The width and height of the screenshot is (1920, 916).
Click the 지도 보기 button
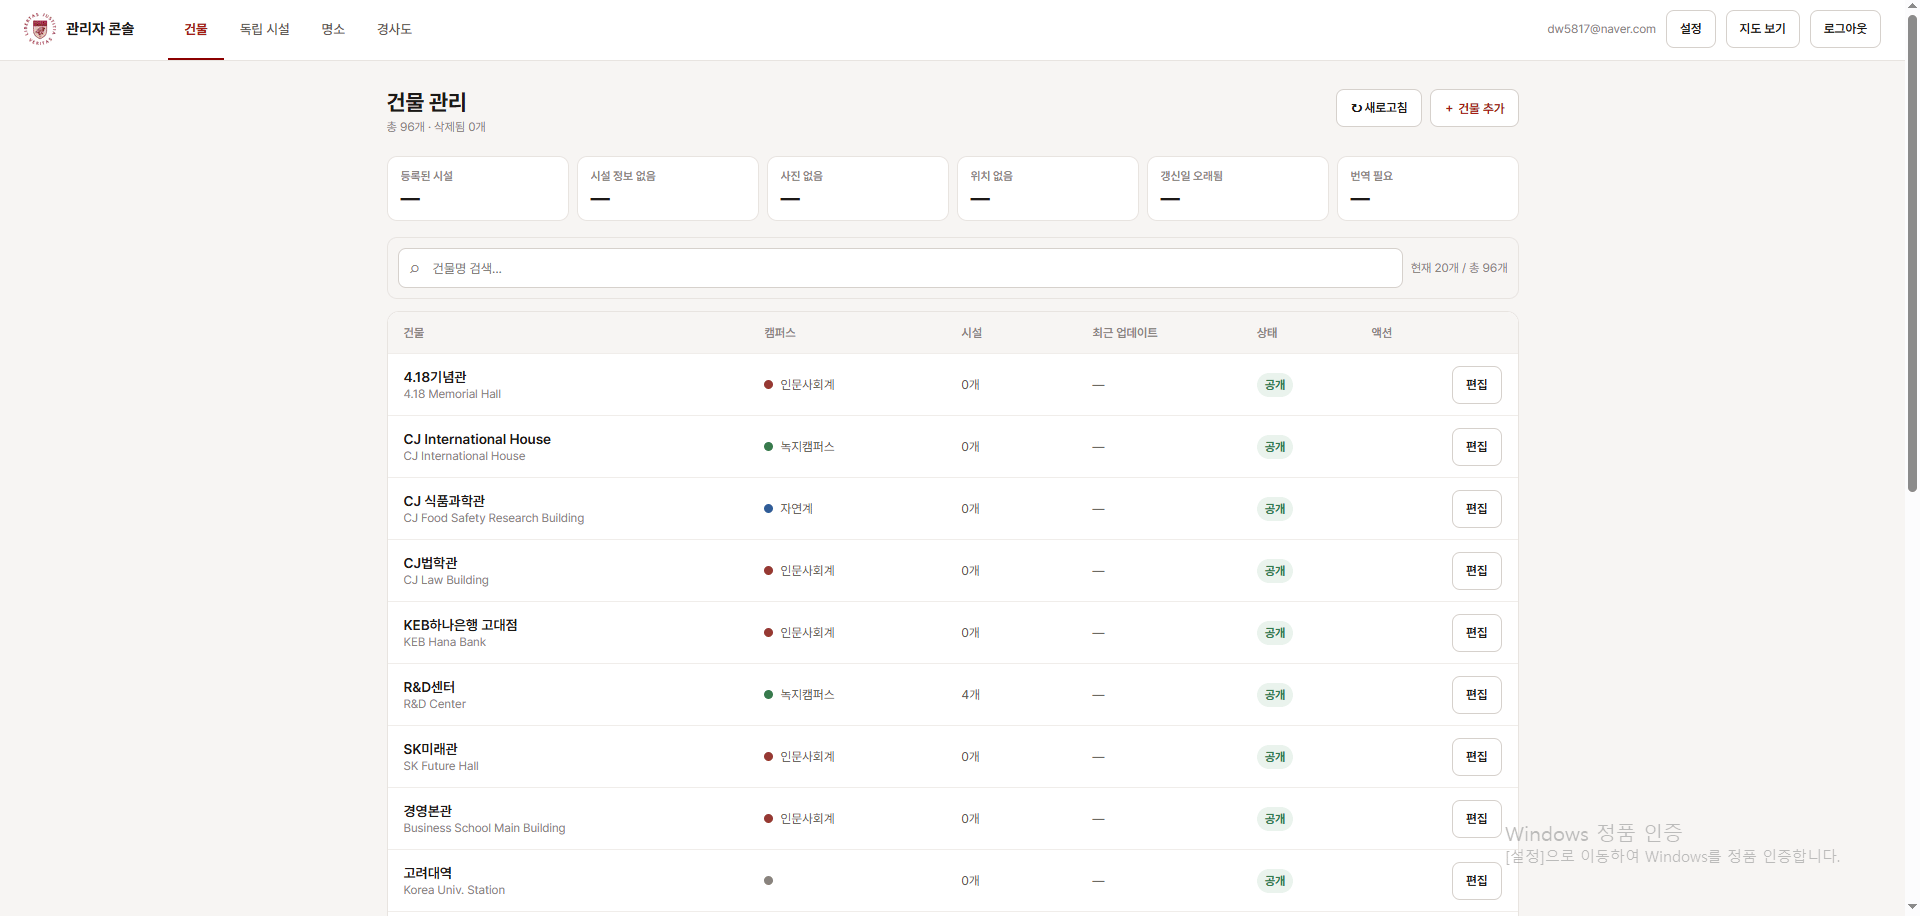click(x=1762, y=29)
